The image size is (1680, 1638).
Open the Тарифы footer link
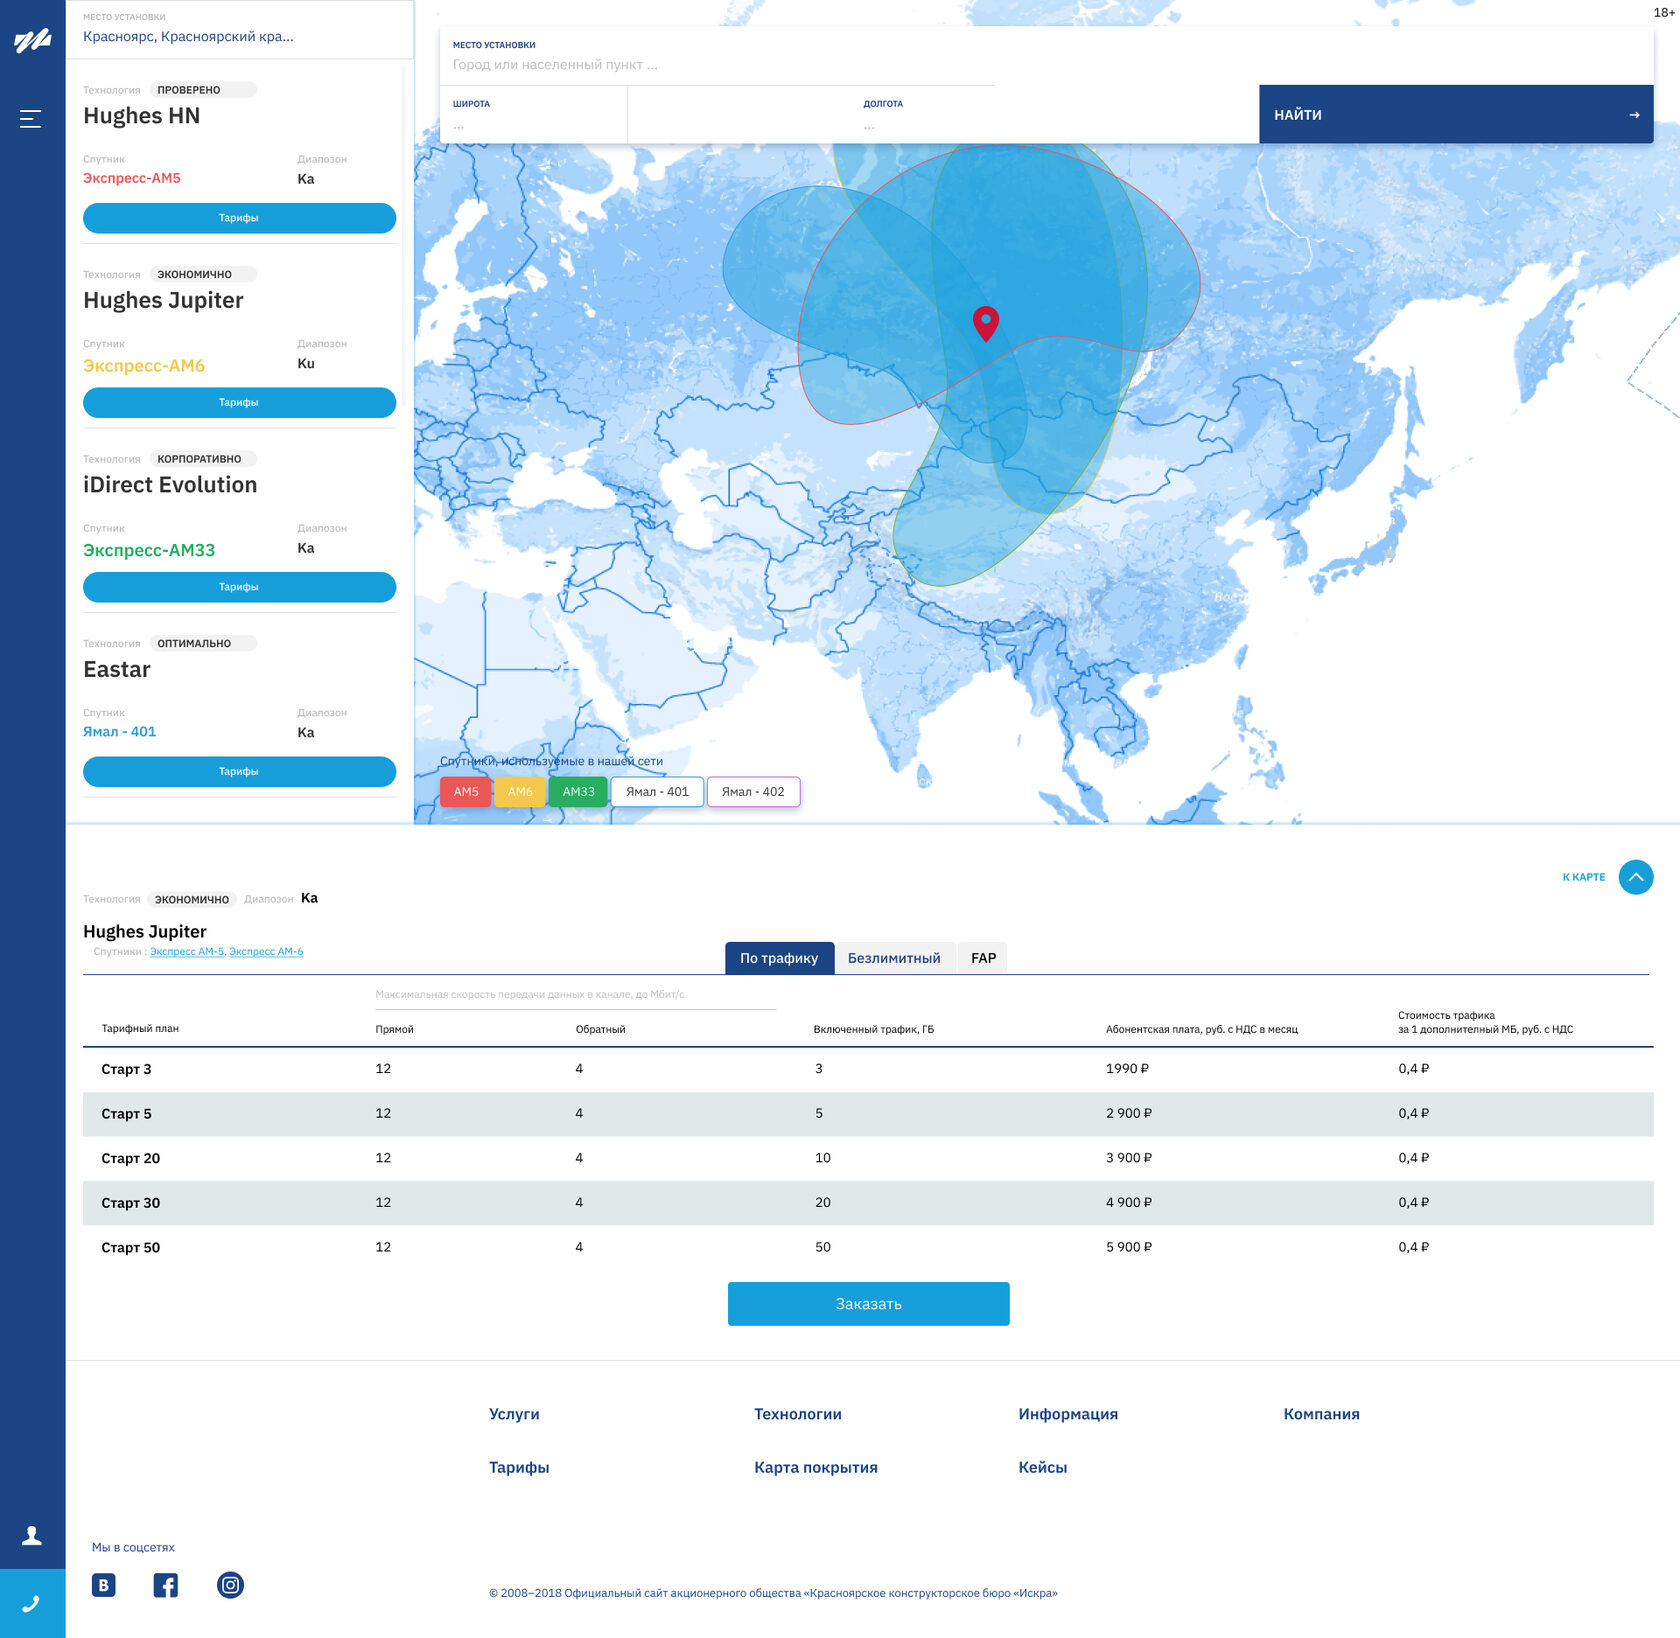point(519,1467)
